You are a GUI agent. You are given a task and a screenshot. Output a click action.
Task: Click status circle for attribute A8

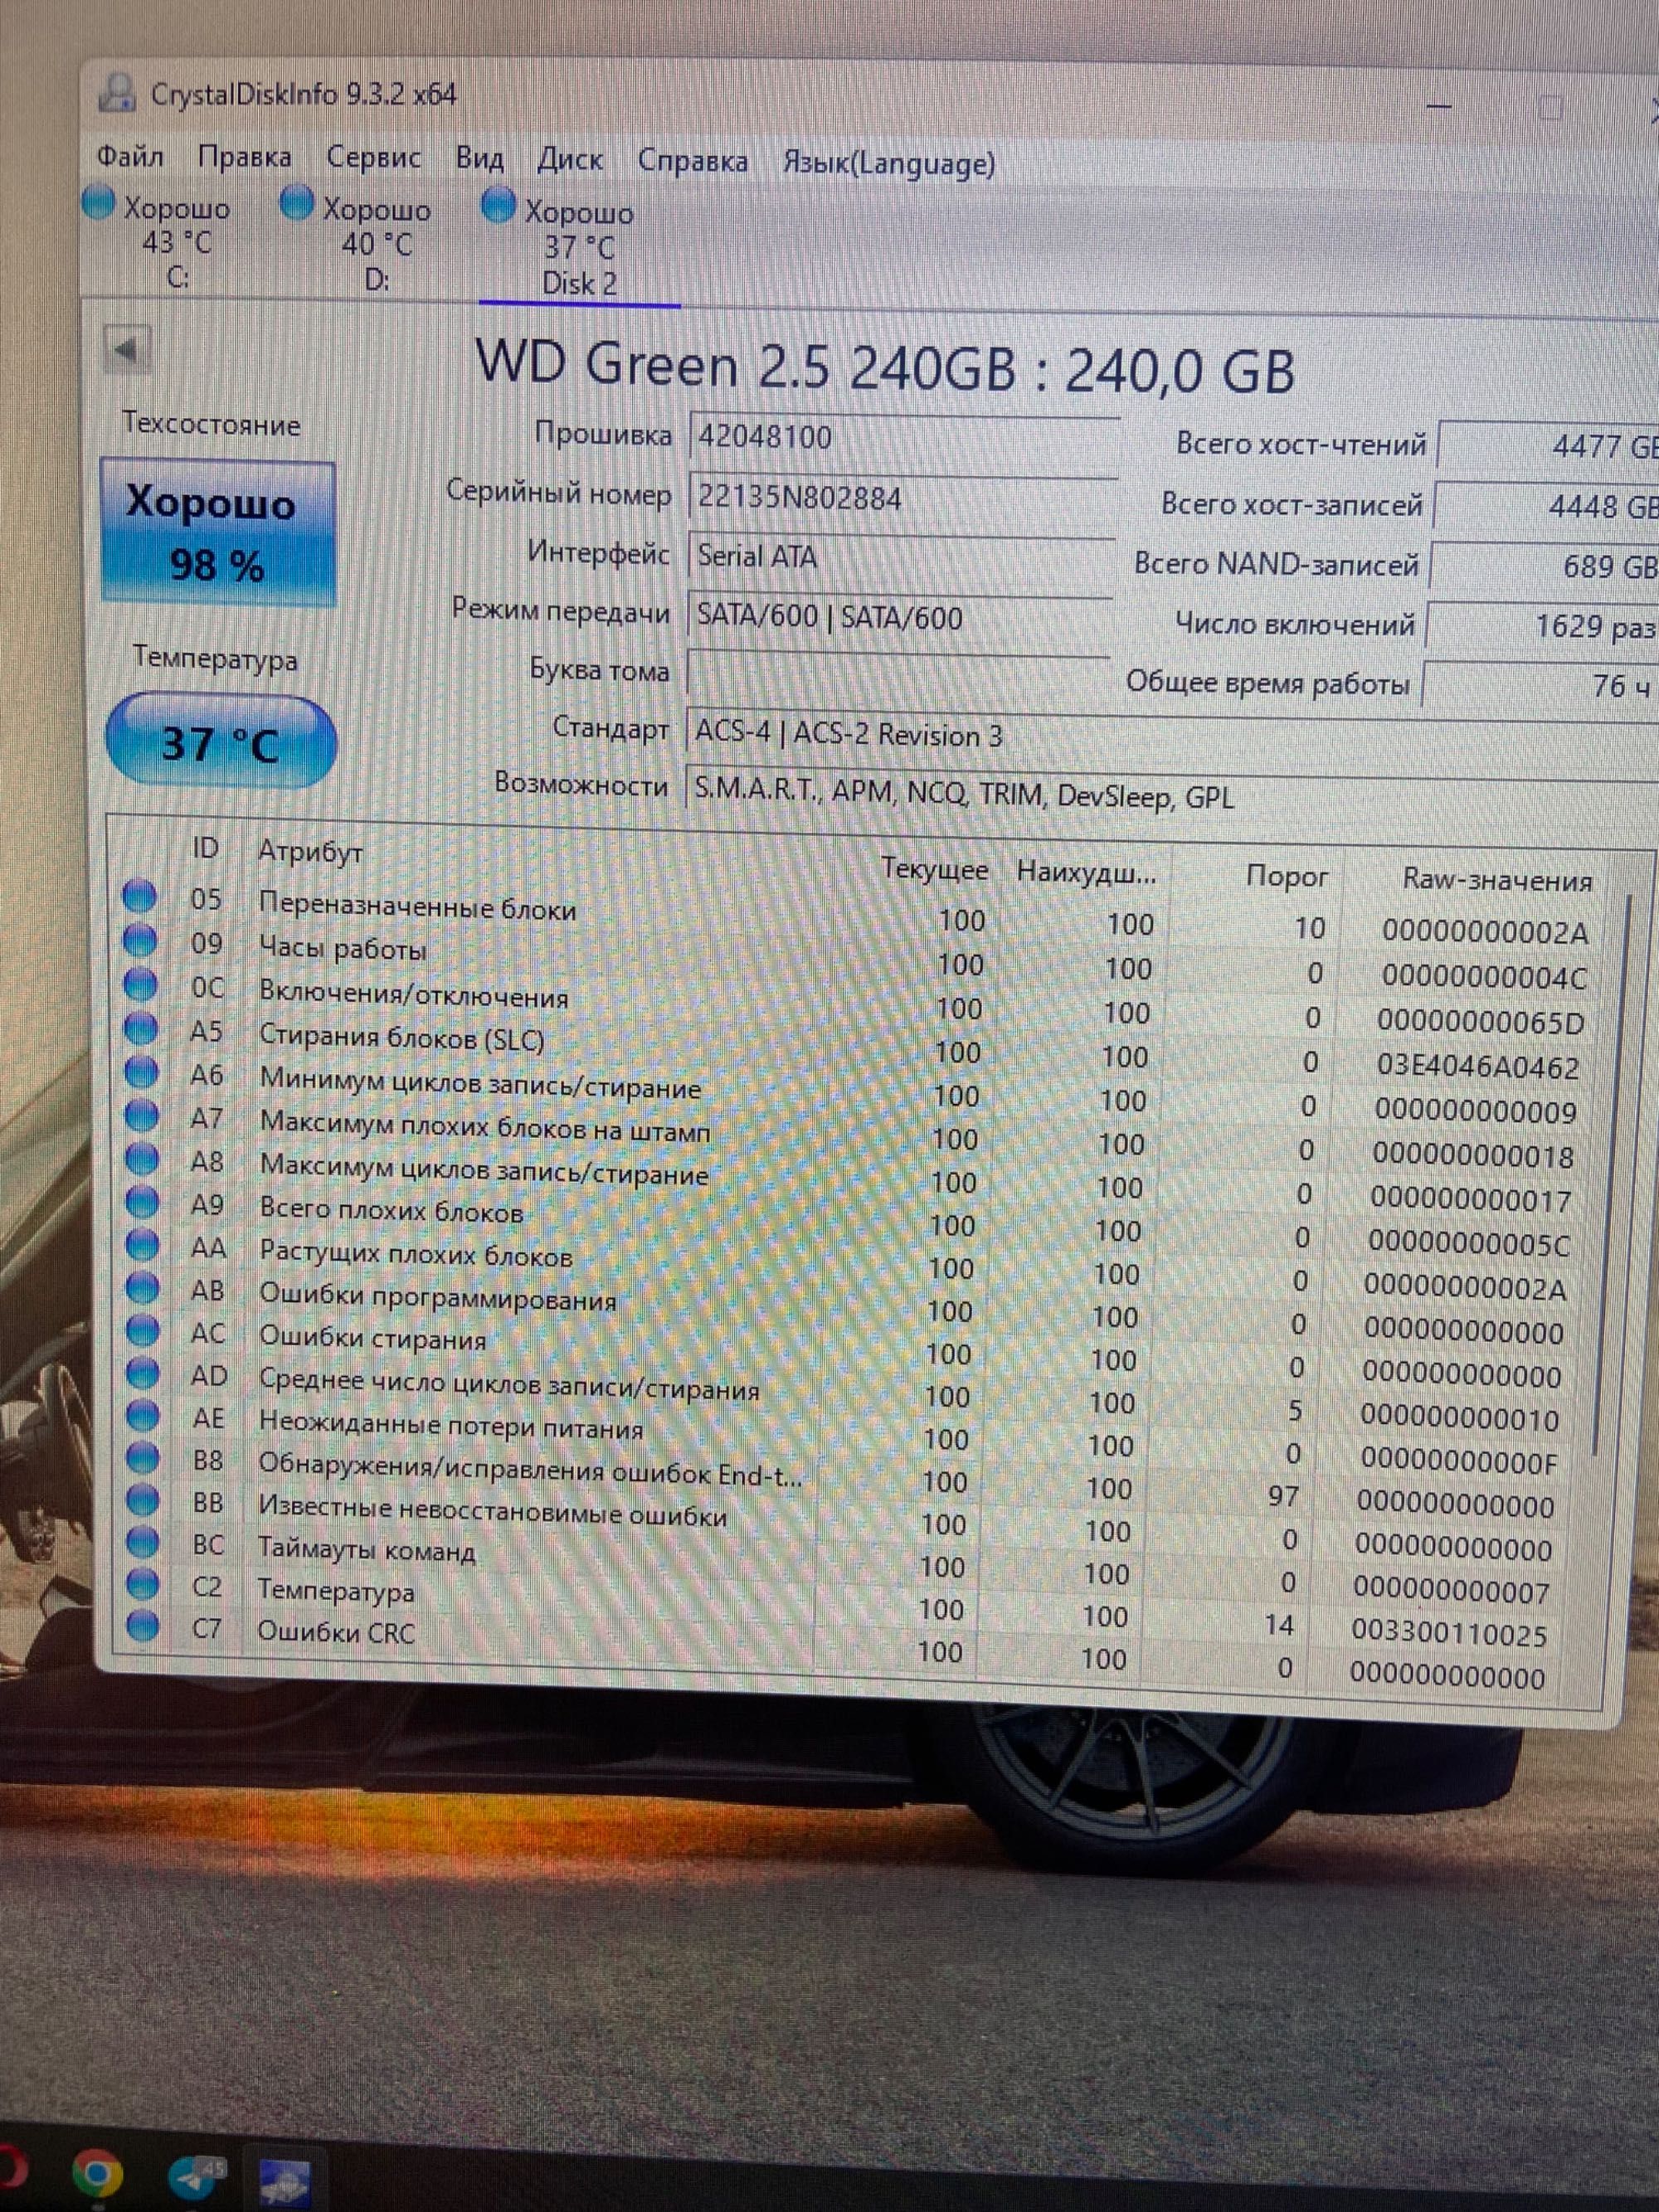141,1158
